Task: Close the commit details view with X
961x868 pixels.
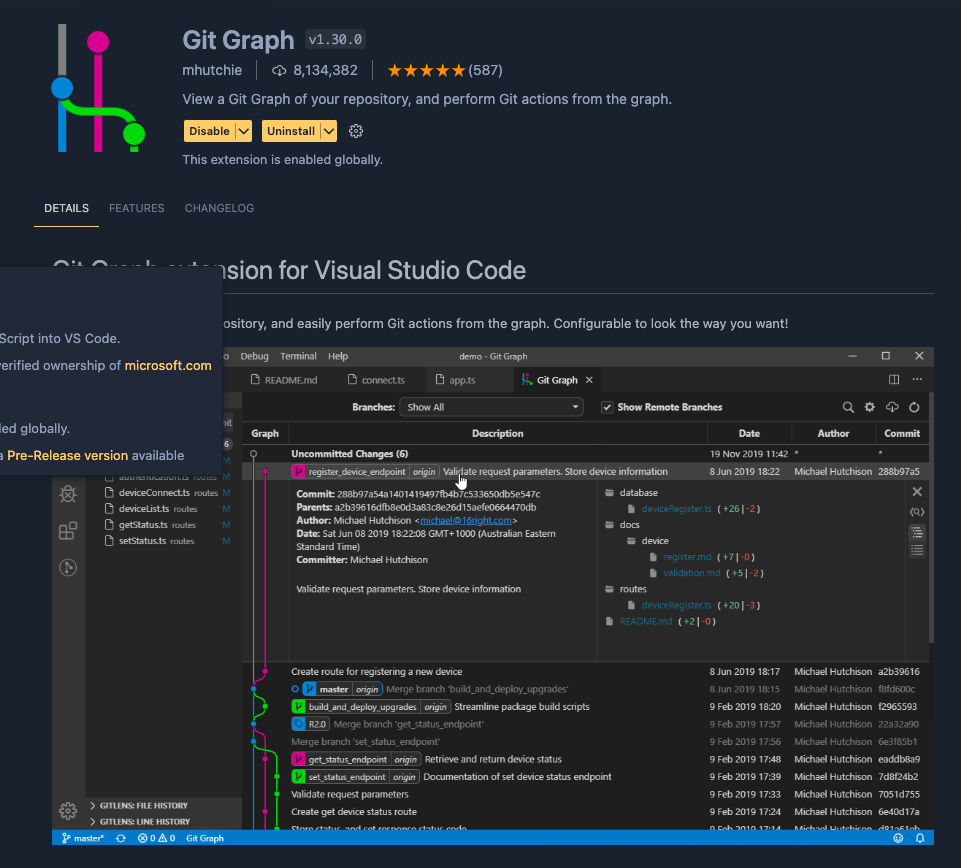Action: tap(917, 492)
